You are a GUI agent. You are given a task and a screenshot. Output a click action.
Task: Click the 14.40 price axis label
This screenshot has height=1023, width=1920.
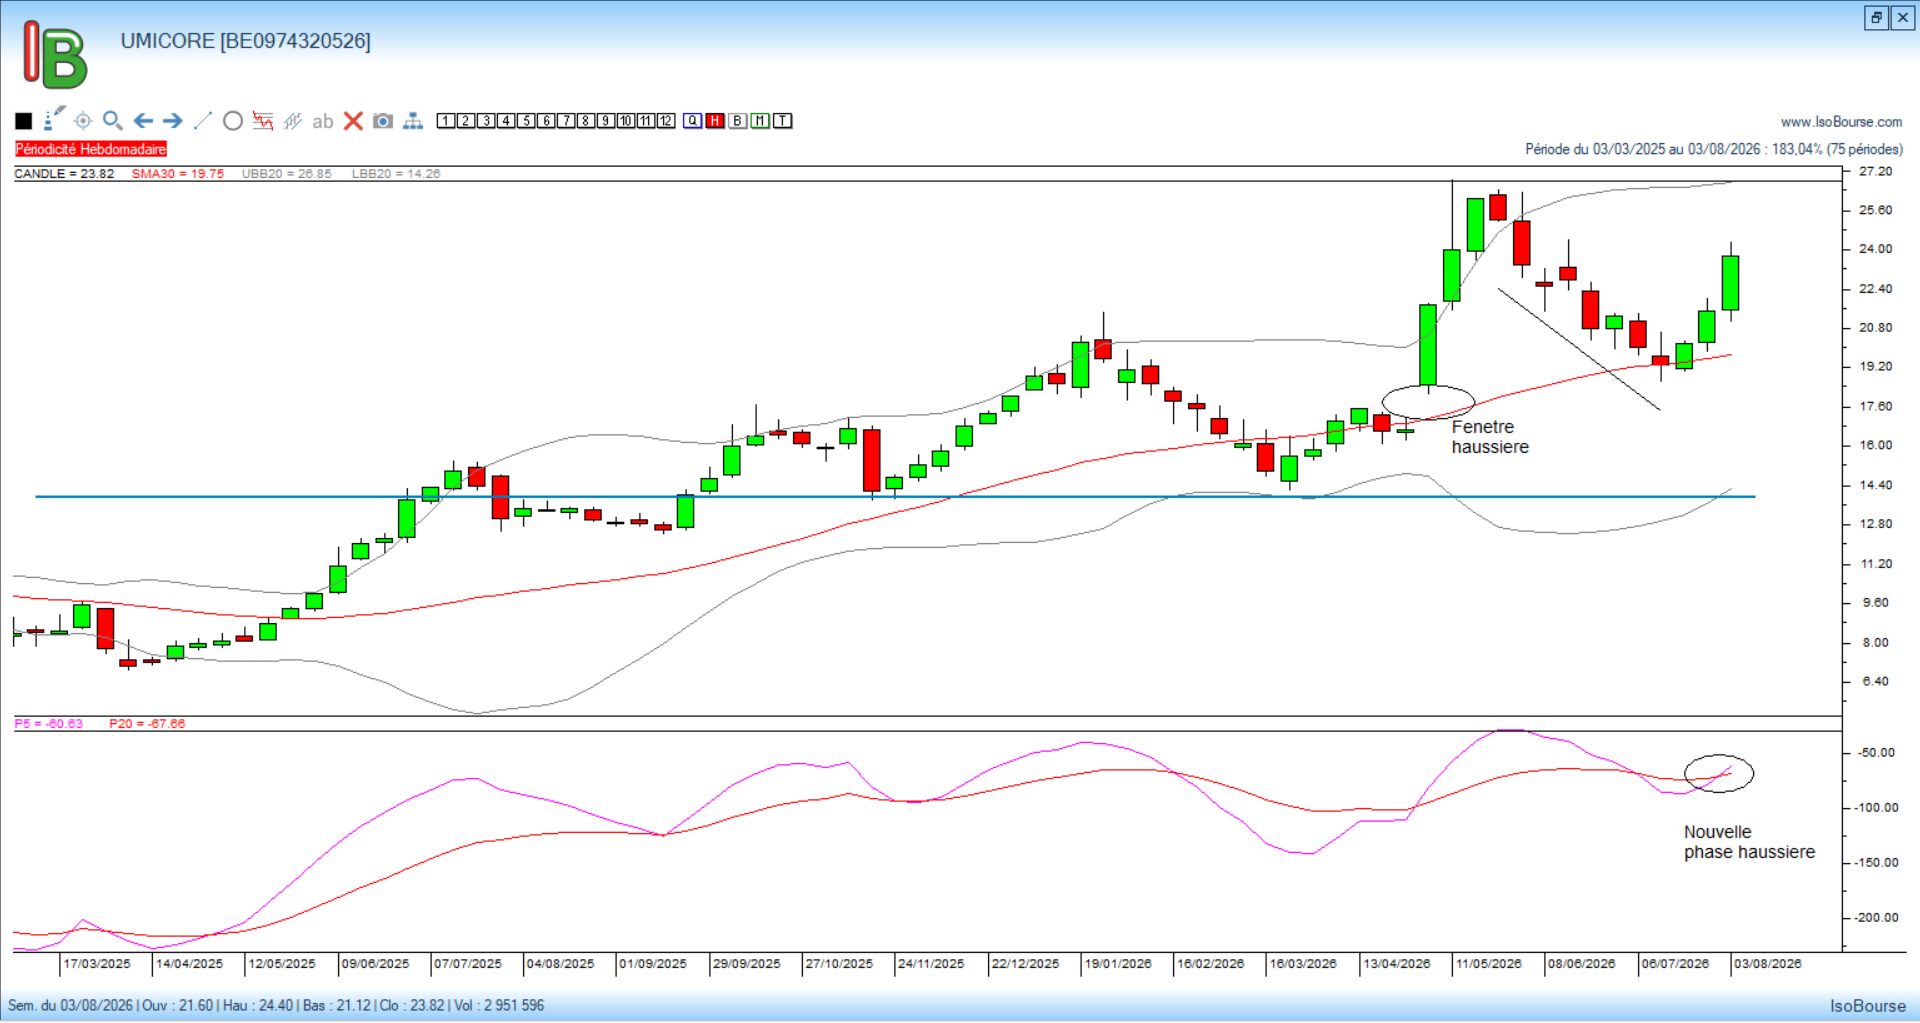[x=1876, y=485]
